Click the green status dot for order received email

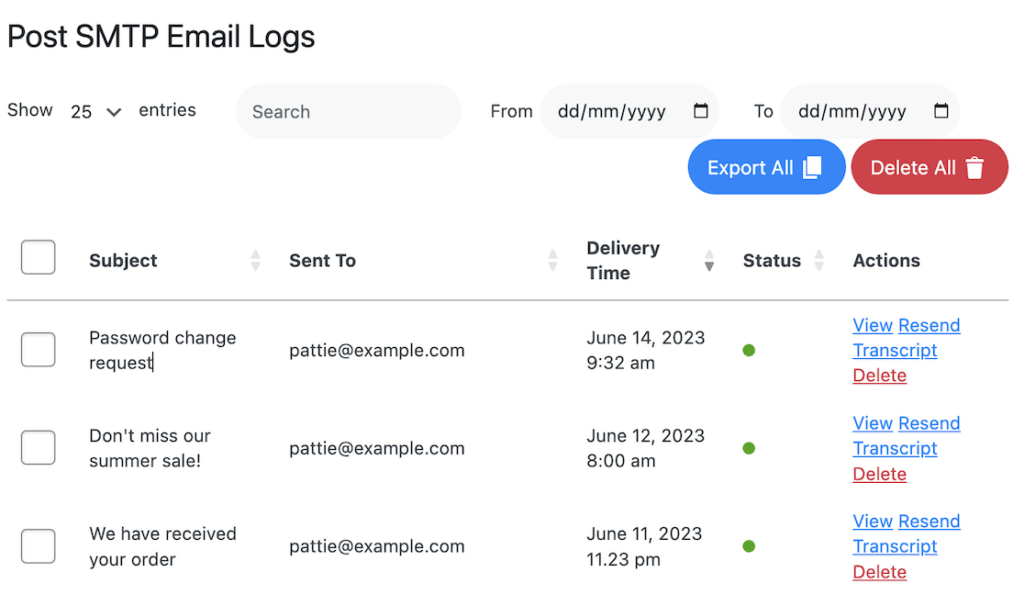(x=749, y=546)
